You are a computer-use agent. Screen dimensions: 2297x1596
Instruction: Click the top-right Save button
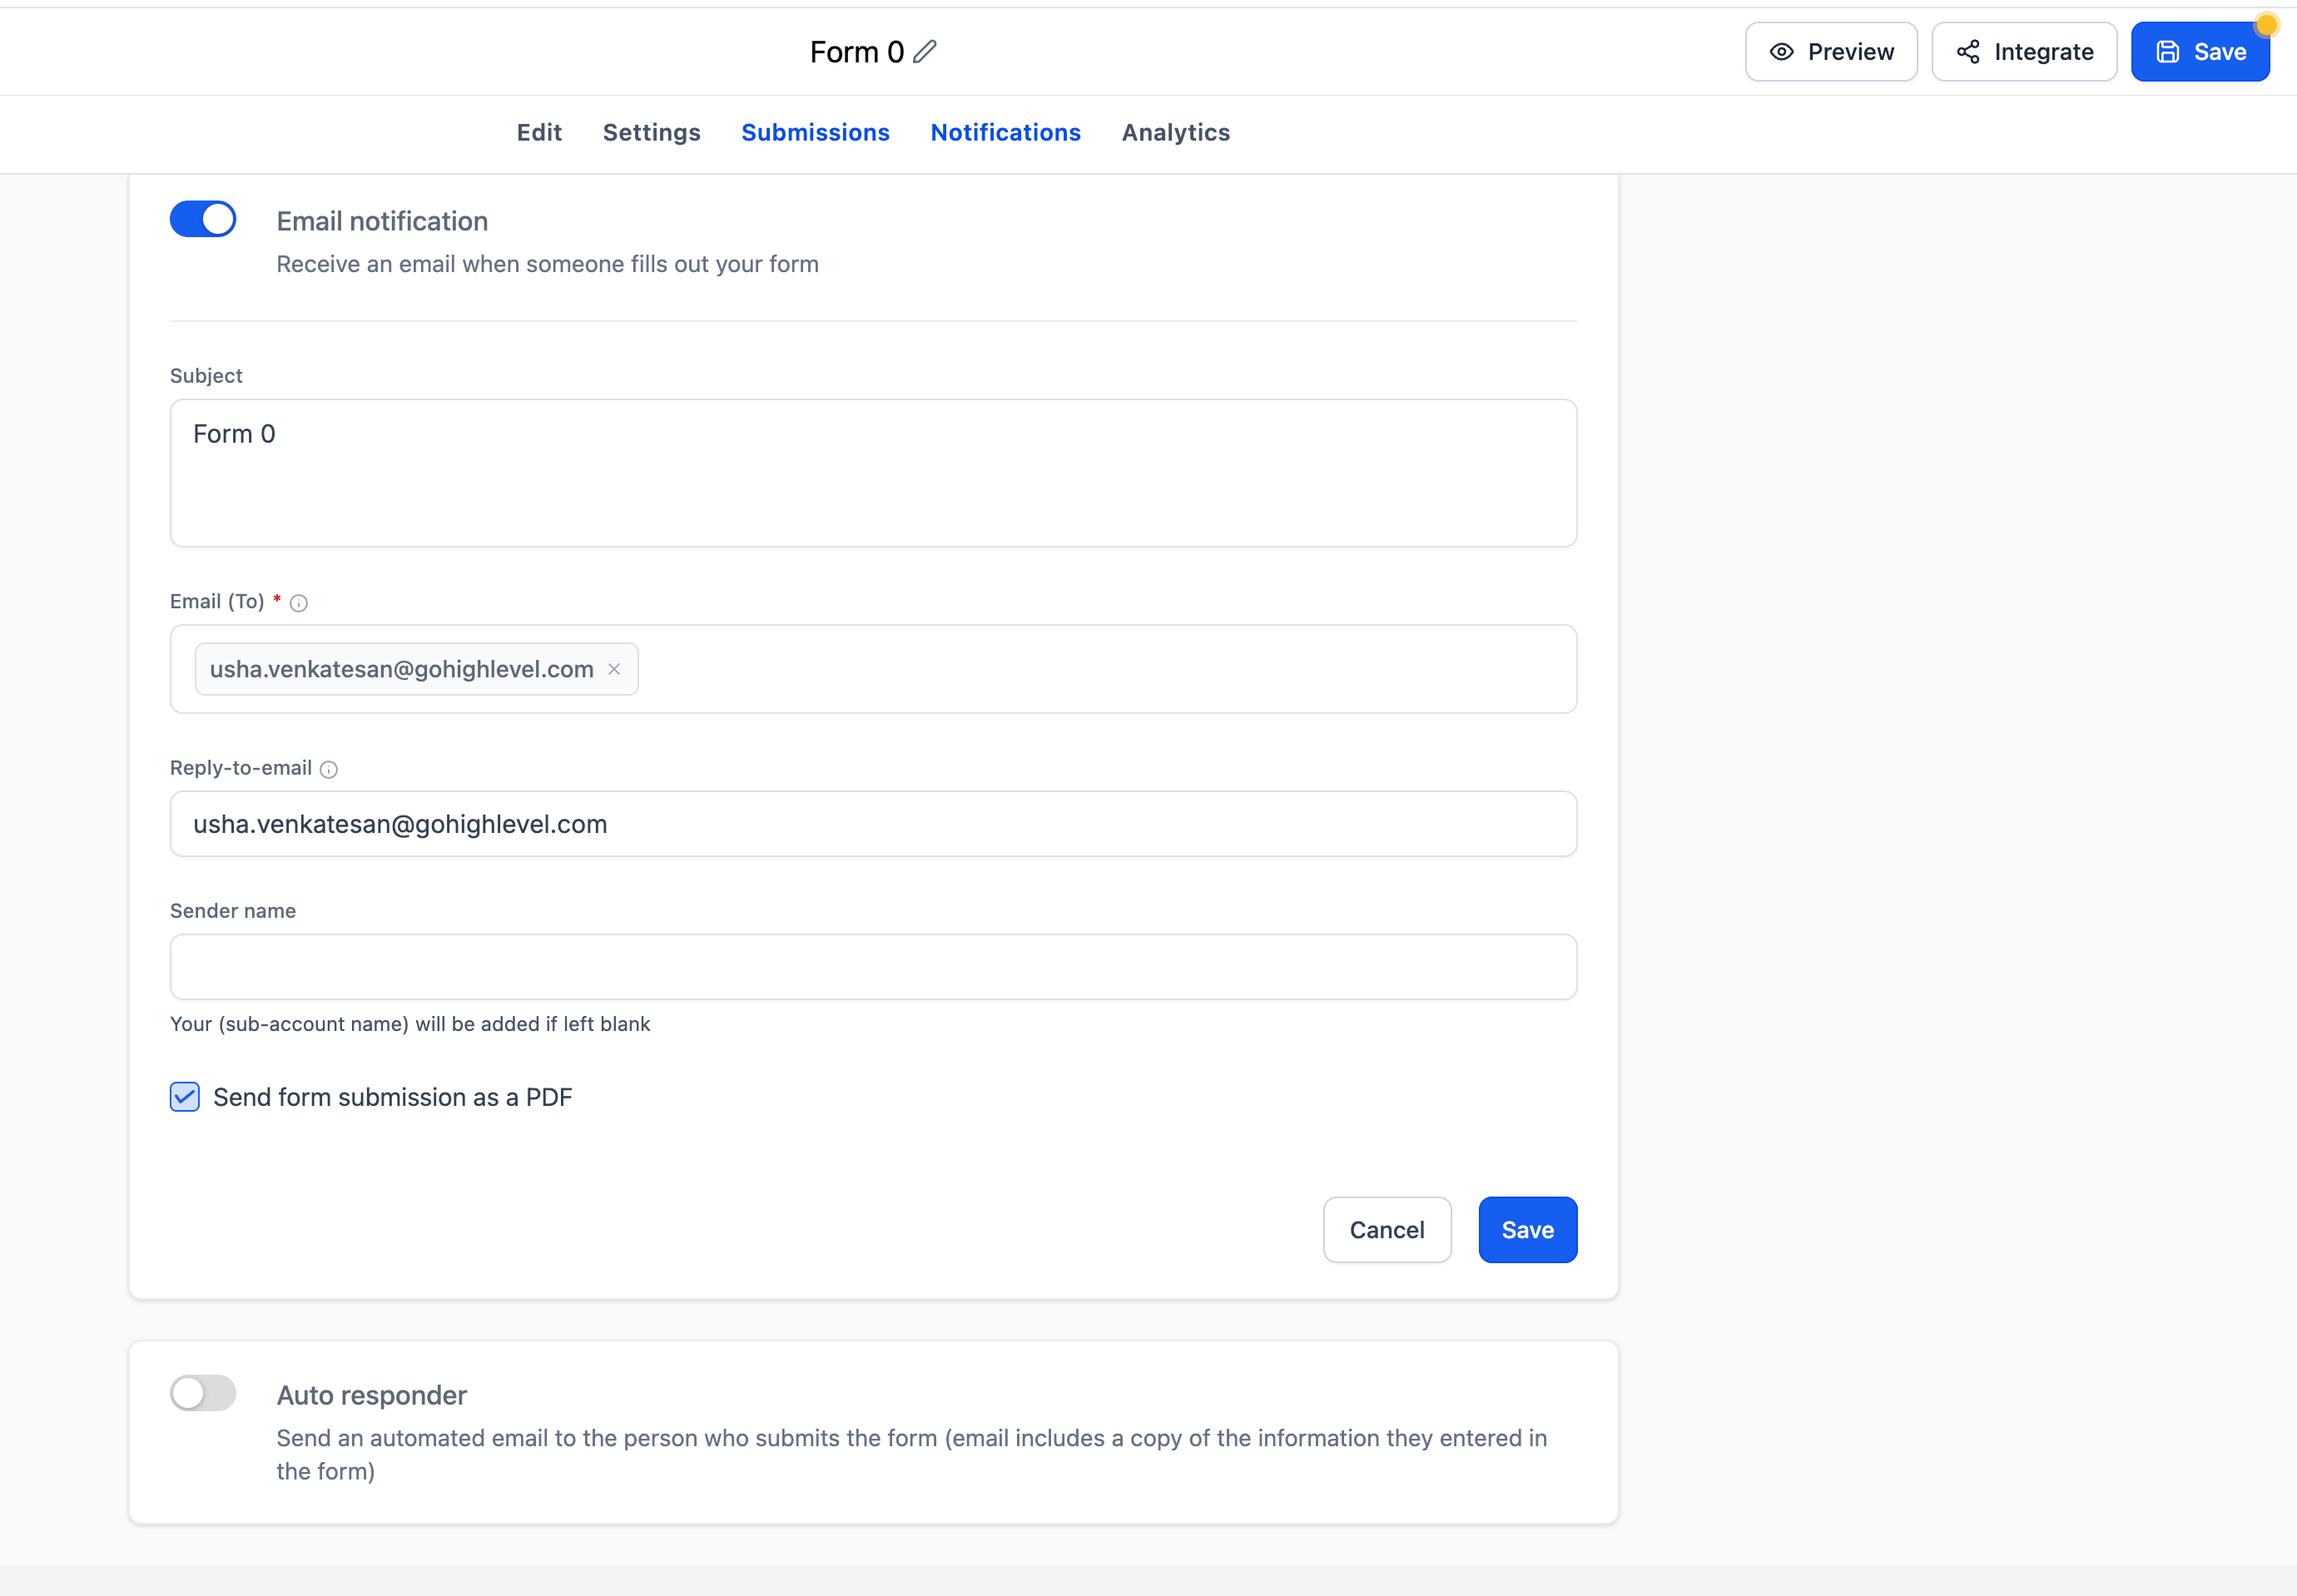[2200, 51]
